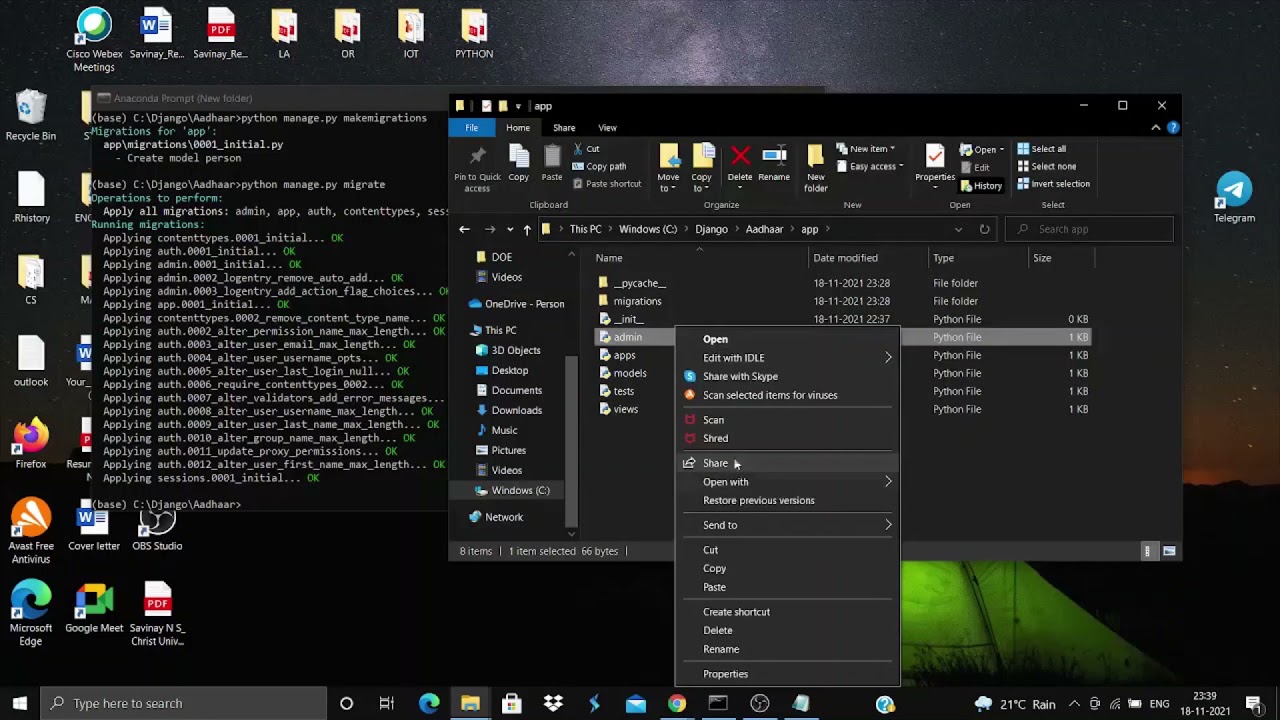Open Telegram desktop shortcut
The height and width of the screenshot is (720, 1280).
click(1234, 197)
